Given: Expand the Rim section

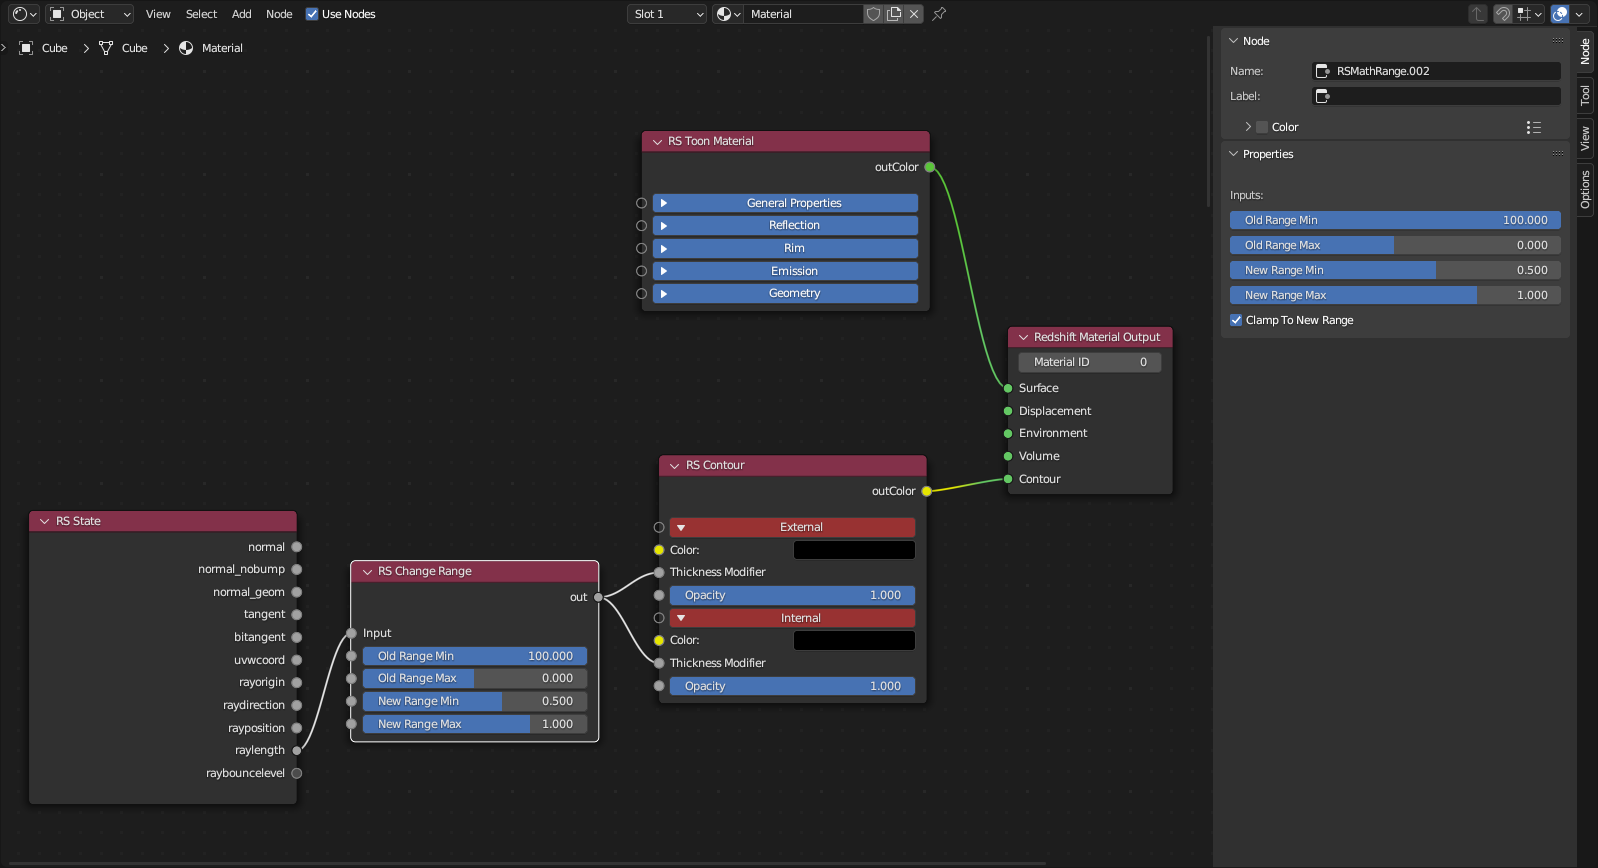Looking at the screenshot, I should point(785,248).
